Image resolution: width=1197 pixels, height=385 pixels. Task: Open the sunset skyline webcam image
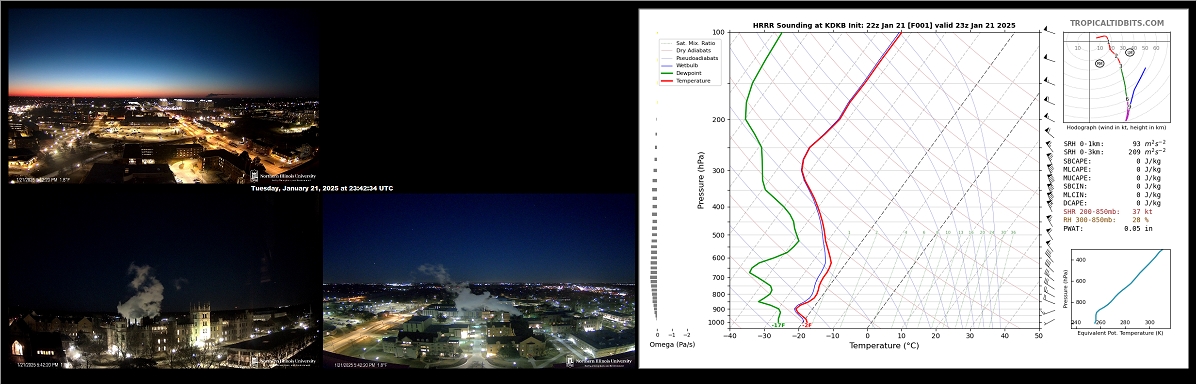[163, 95]
